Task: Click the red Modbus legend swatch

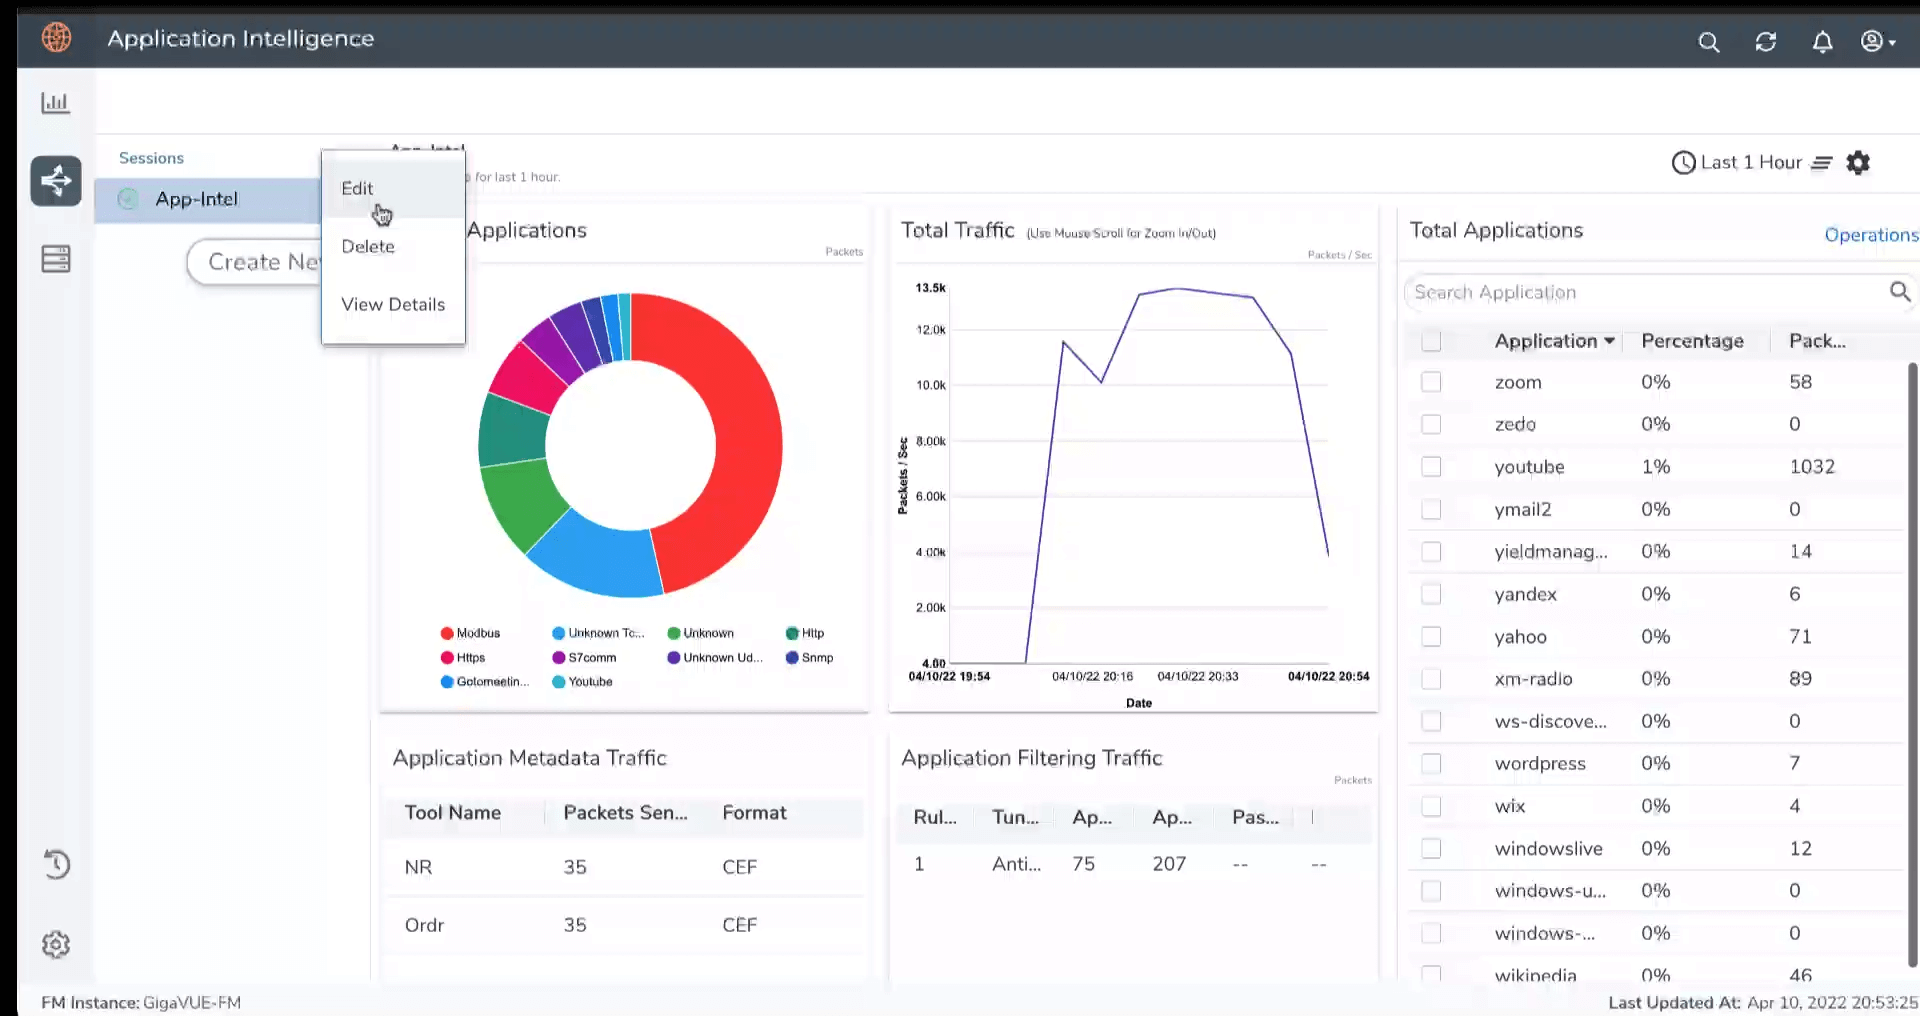Action: [x=447, y=633]
